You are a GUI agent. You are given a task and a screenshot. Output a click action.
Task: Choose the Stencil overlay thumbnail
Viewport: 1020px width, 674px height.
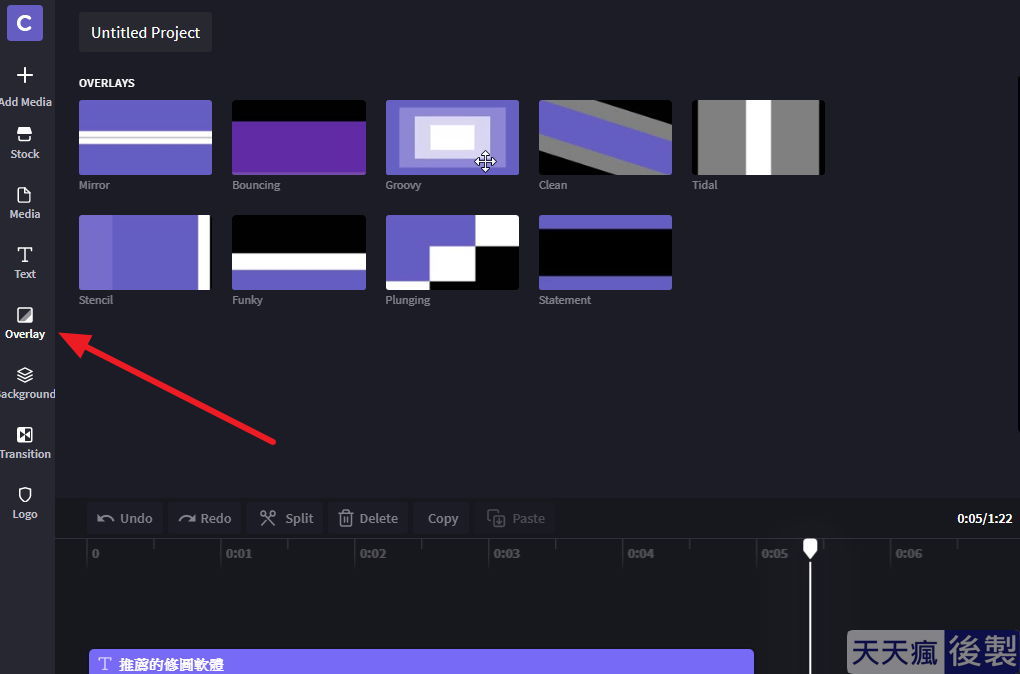[145, 252]
